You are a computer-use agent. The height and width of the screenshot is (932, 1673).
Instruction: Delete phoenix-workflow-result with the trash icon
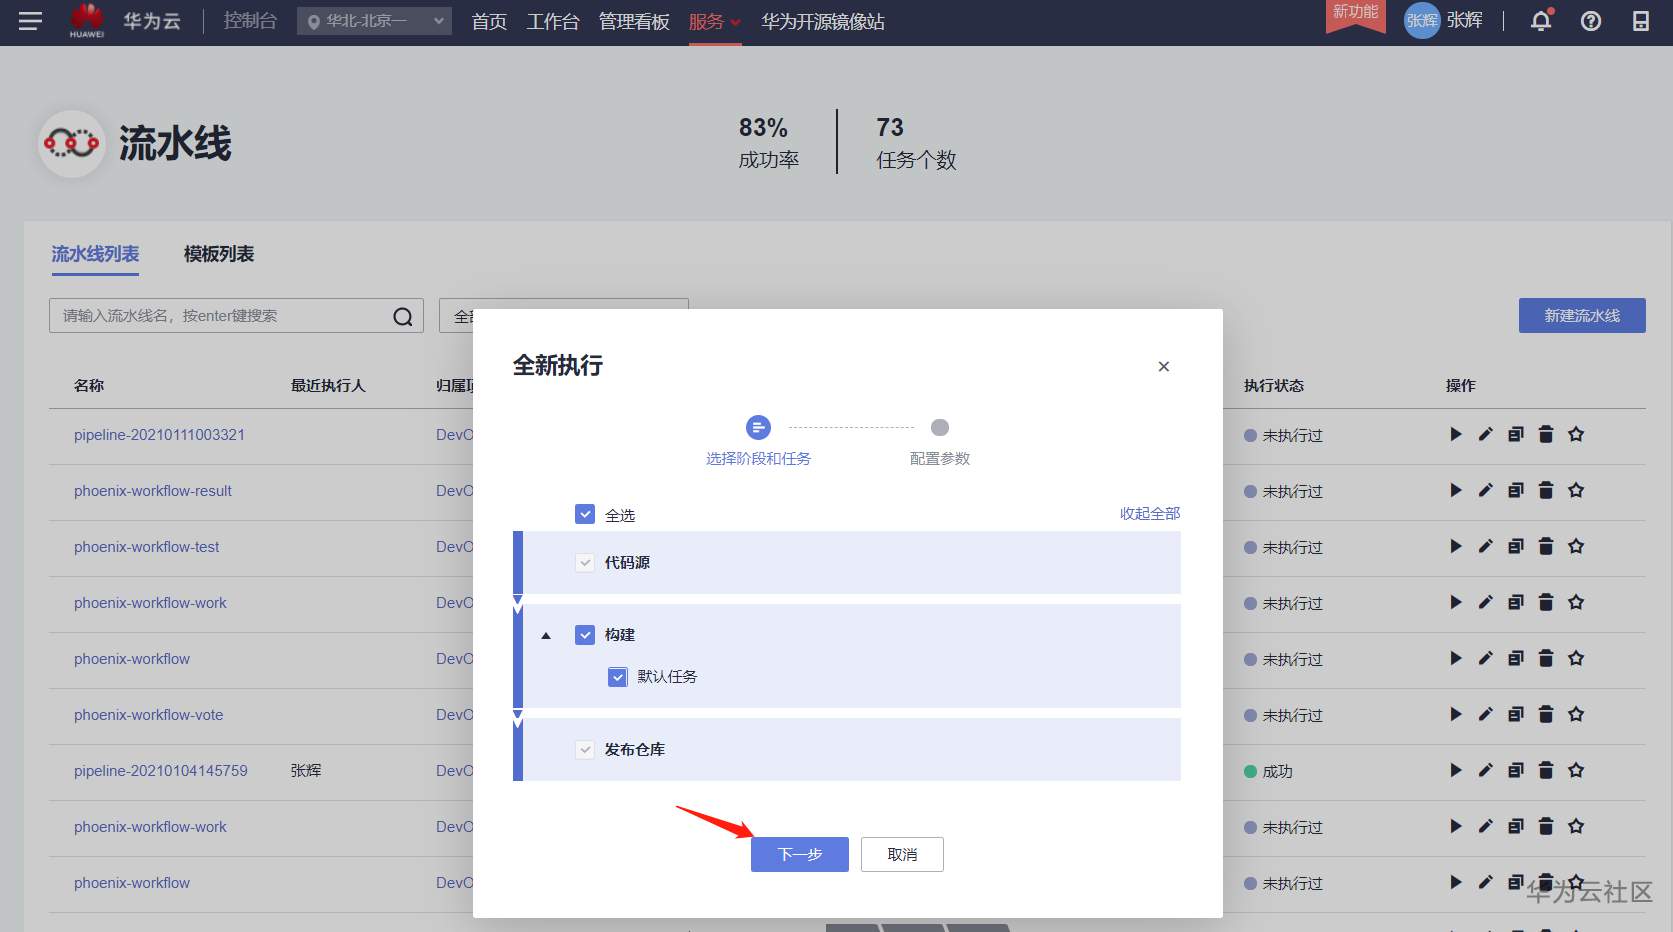click(x=1546, y=490)
